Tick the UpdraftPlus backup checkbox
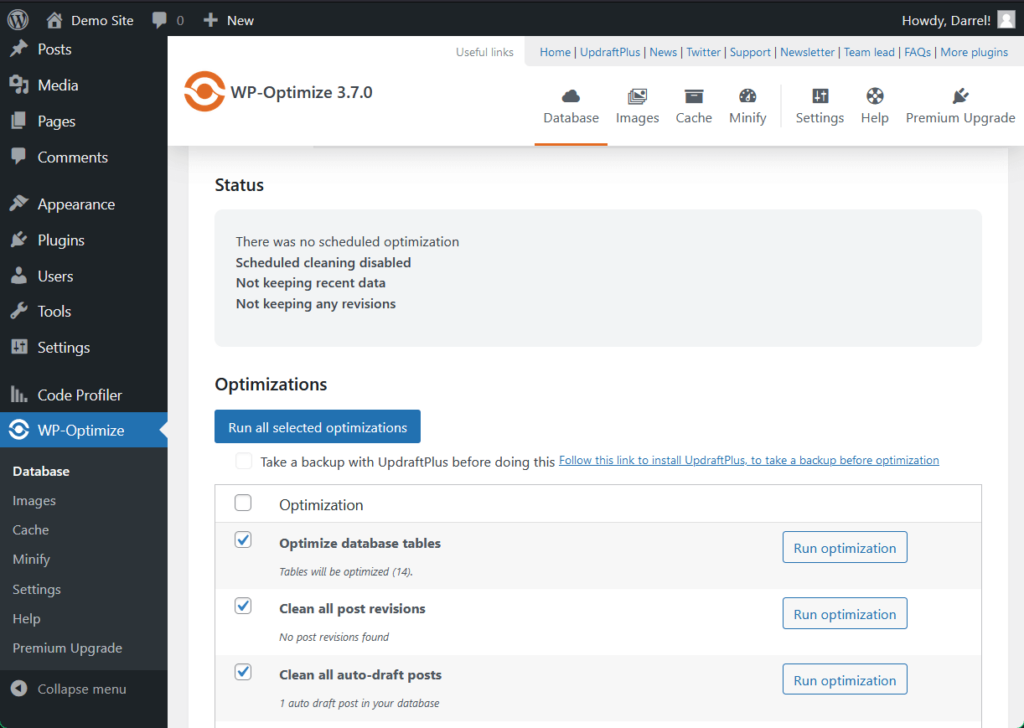 (244, 461)
